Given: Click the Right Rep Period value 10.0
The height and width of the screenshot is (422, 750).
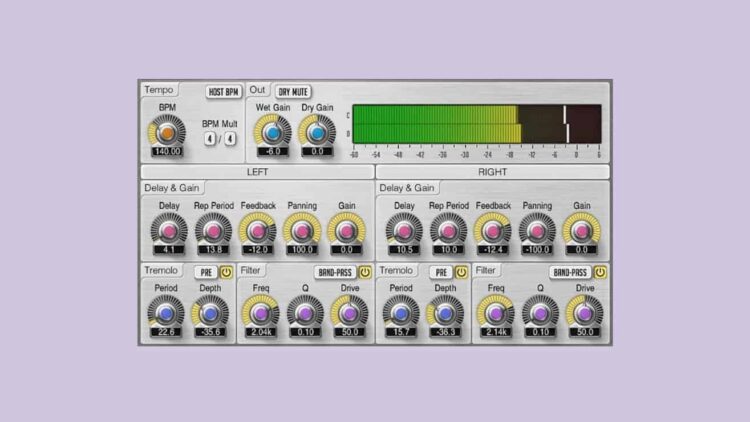Looking at the screenshot, I should (x=448, y=250).
